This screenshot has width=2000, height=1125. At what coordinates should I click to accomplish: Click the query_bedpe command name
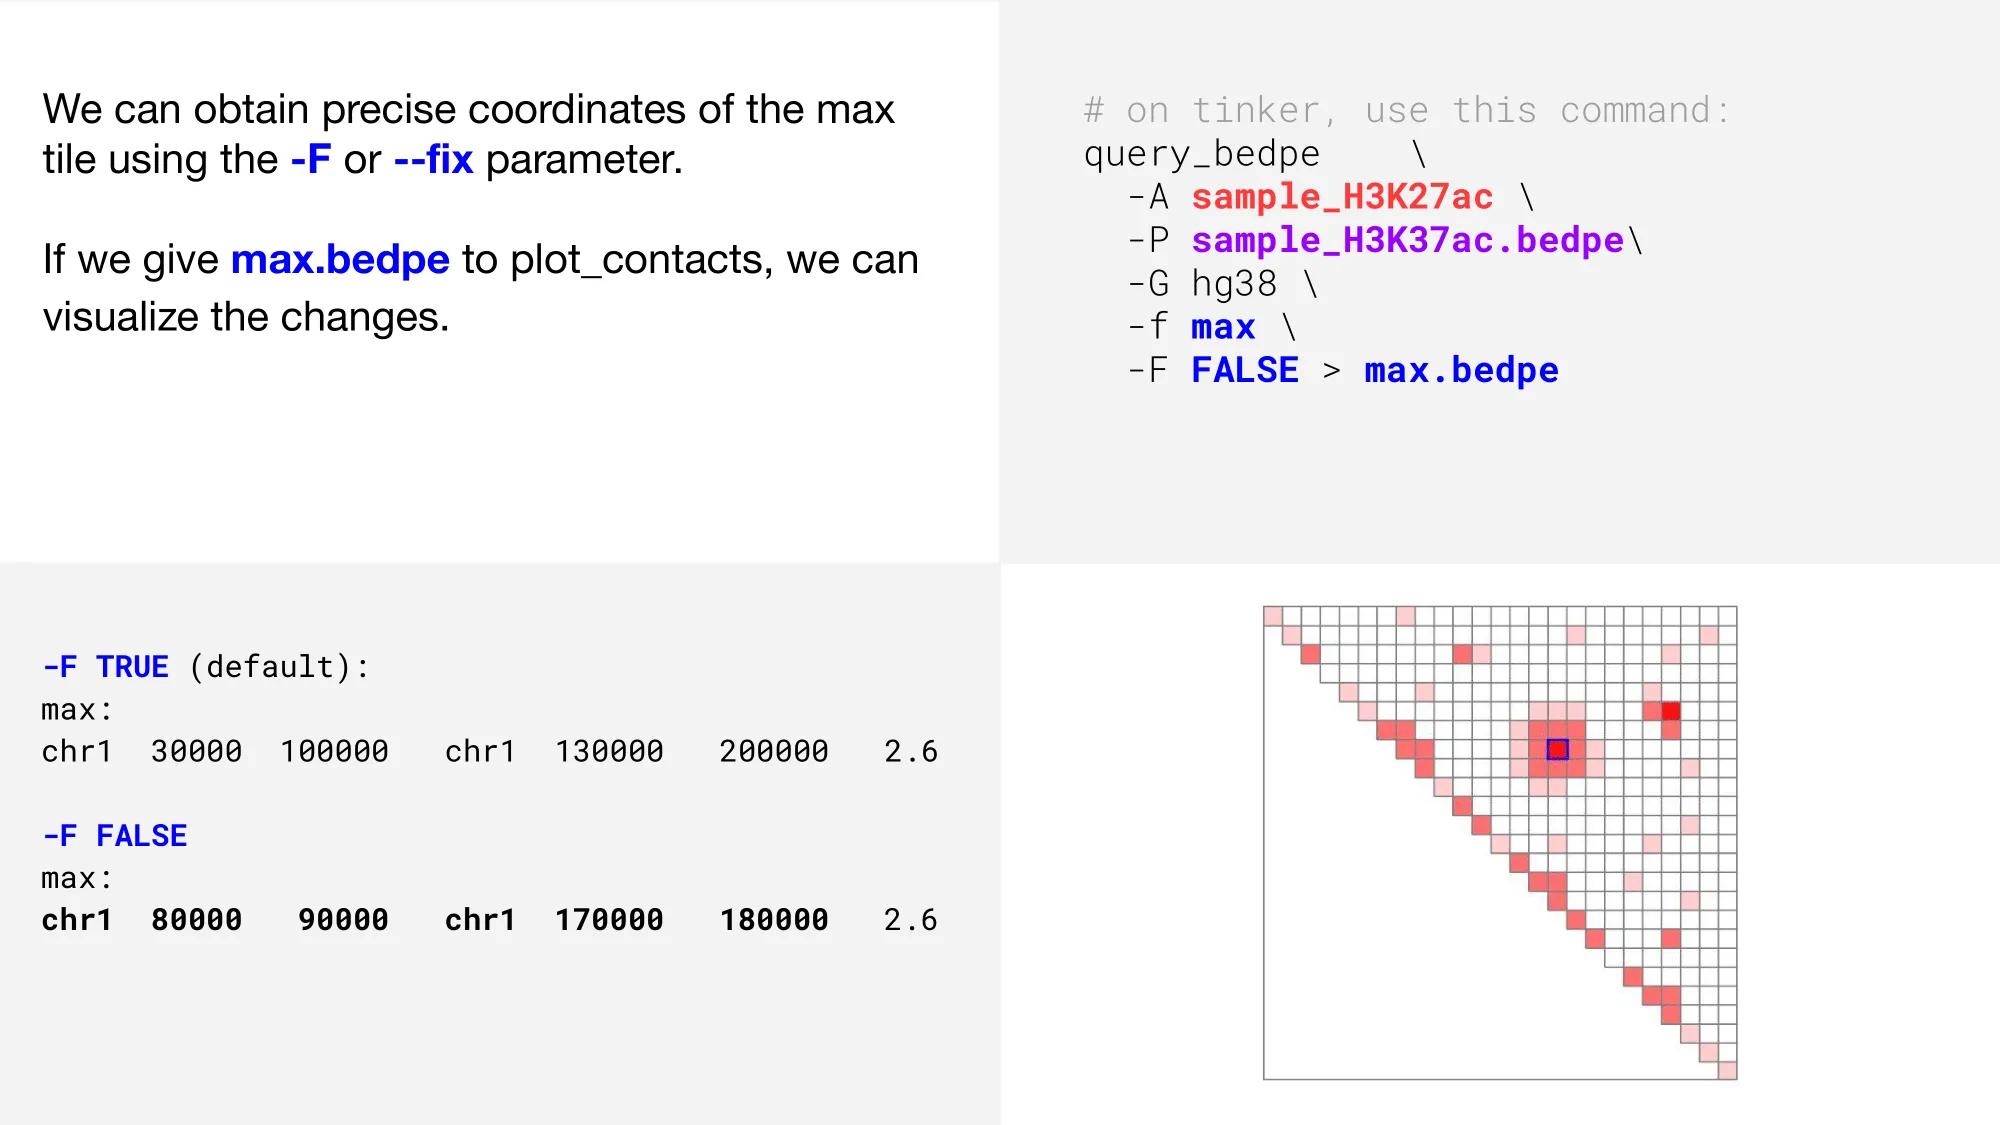1202,154
